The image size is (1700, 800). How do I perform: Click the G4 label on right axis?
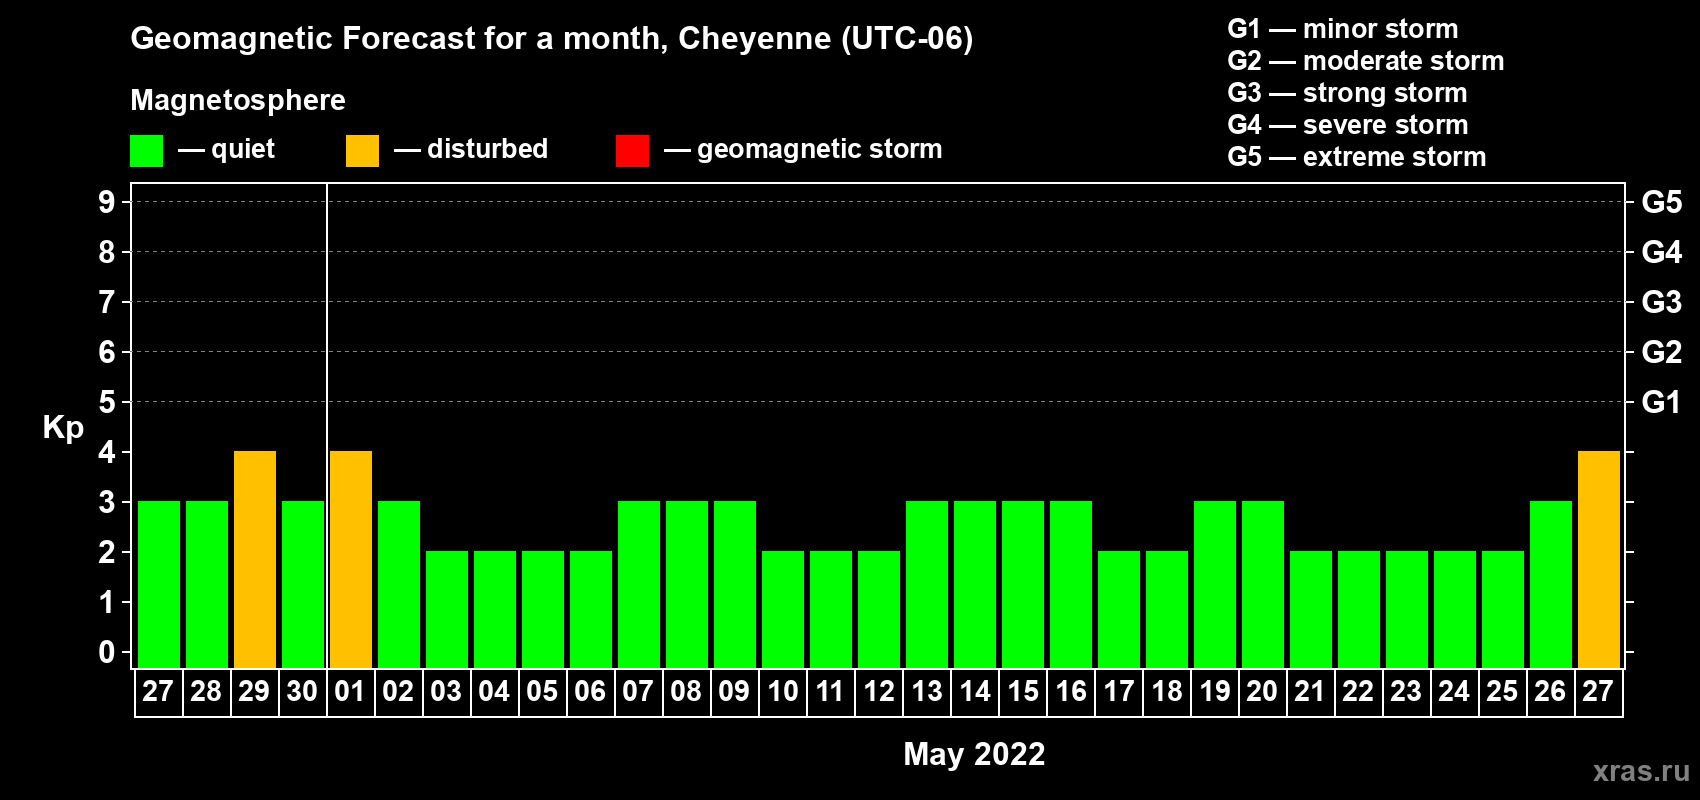click(x=1662, y=252)
